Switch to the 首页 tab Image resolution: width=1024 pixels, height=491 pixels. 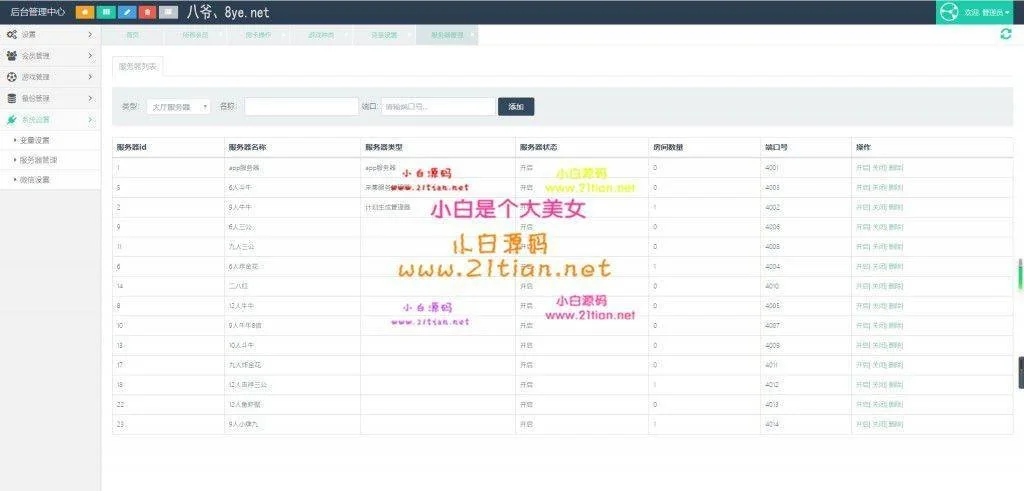pyautogui.click(x=132, y=35)
